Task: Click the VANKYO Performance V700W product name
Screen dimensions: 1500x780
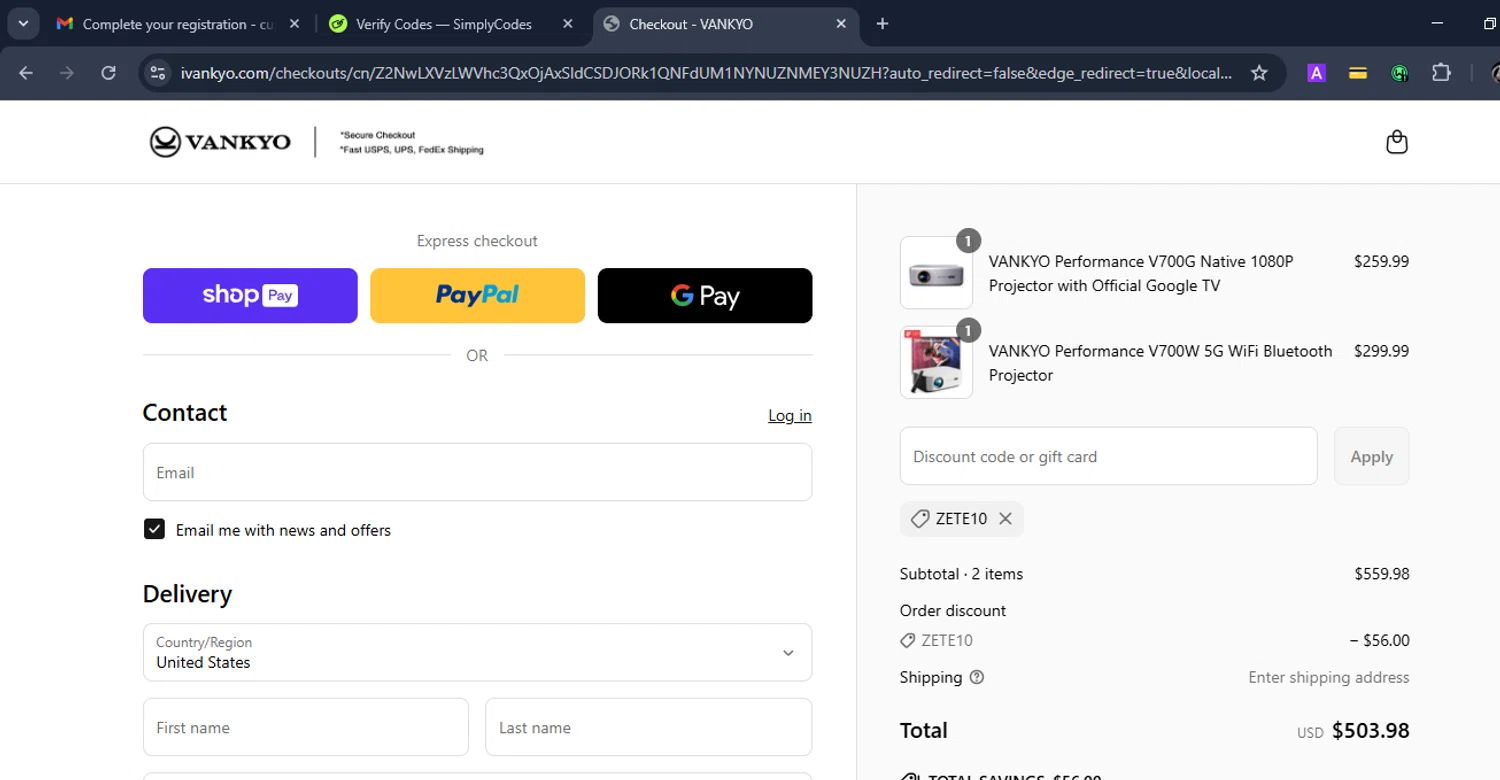Action: point(1160,363)
